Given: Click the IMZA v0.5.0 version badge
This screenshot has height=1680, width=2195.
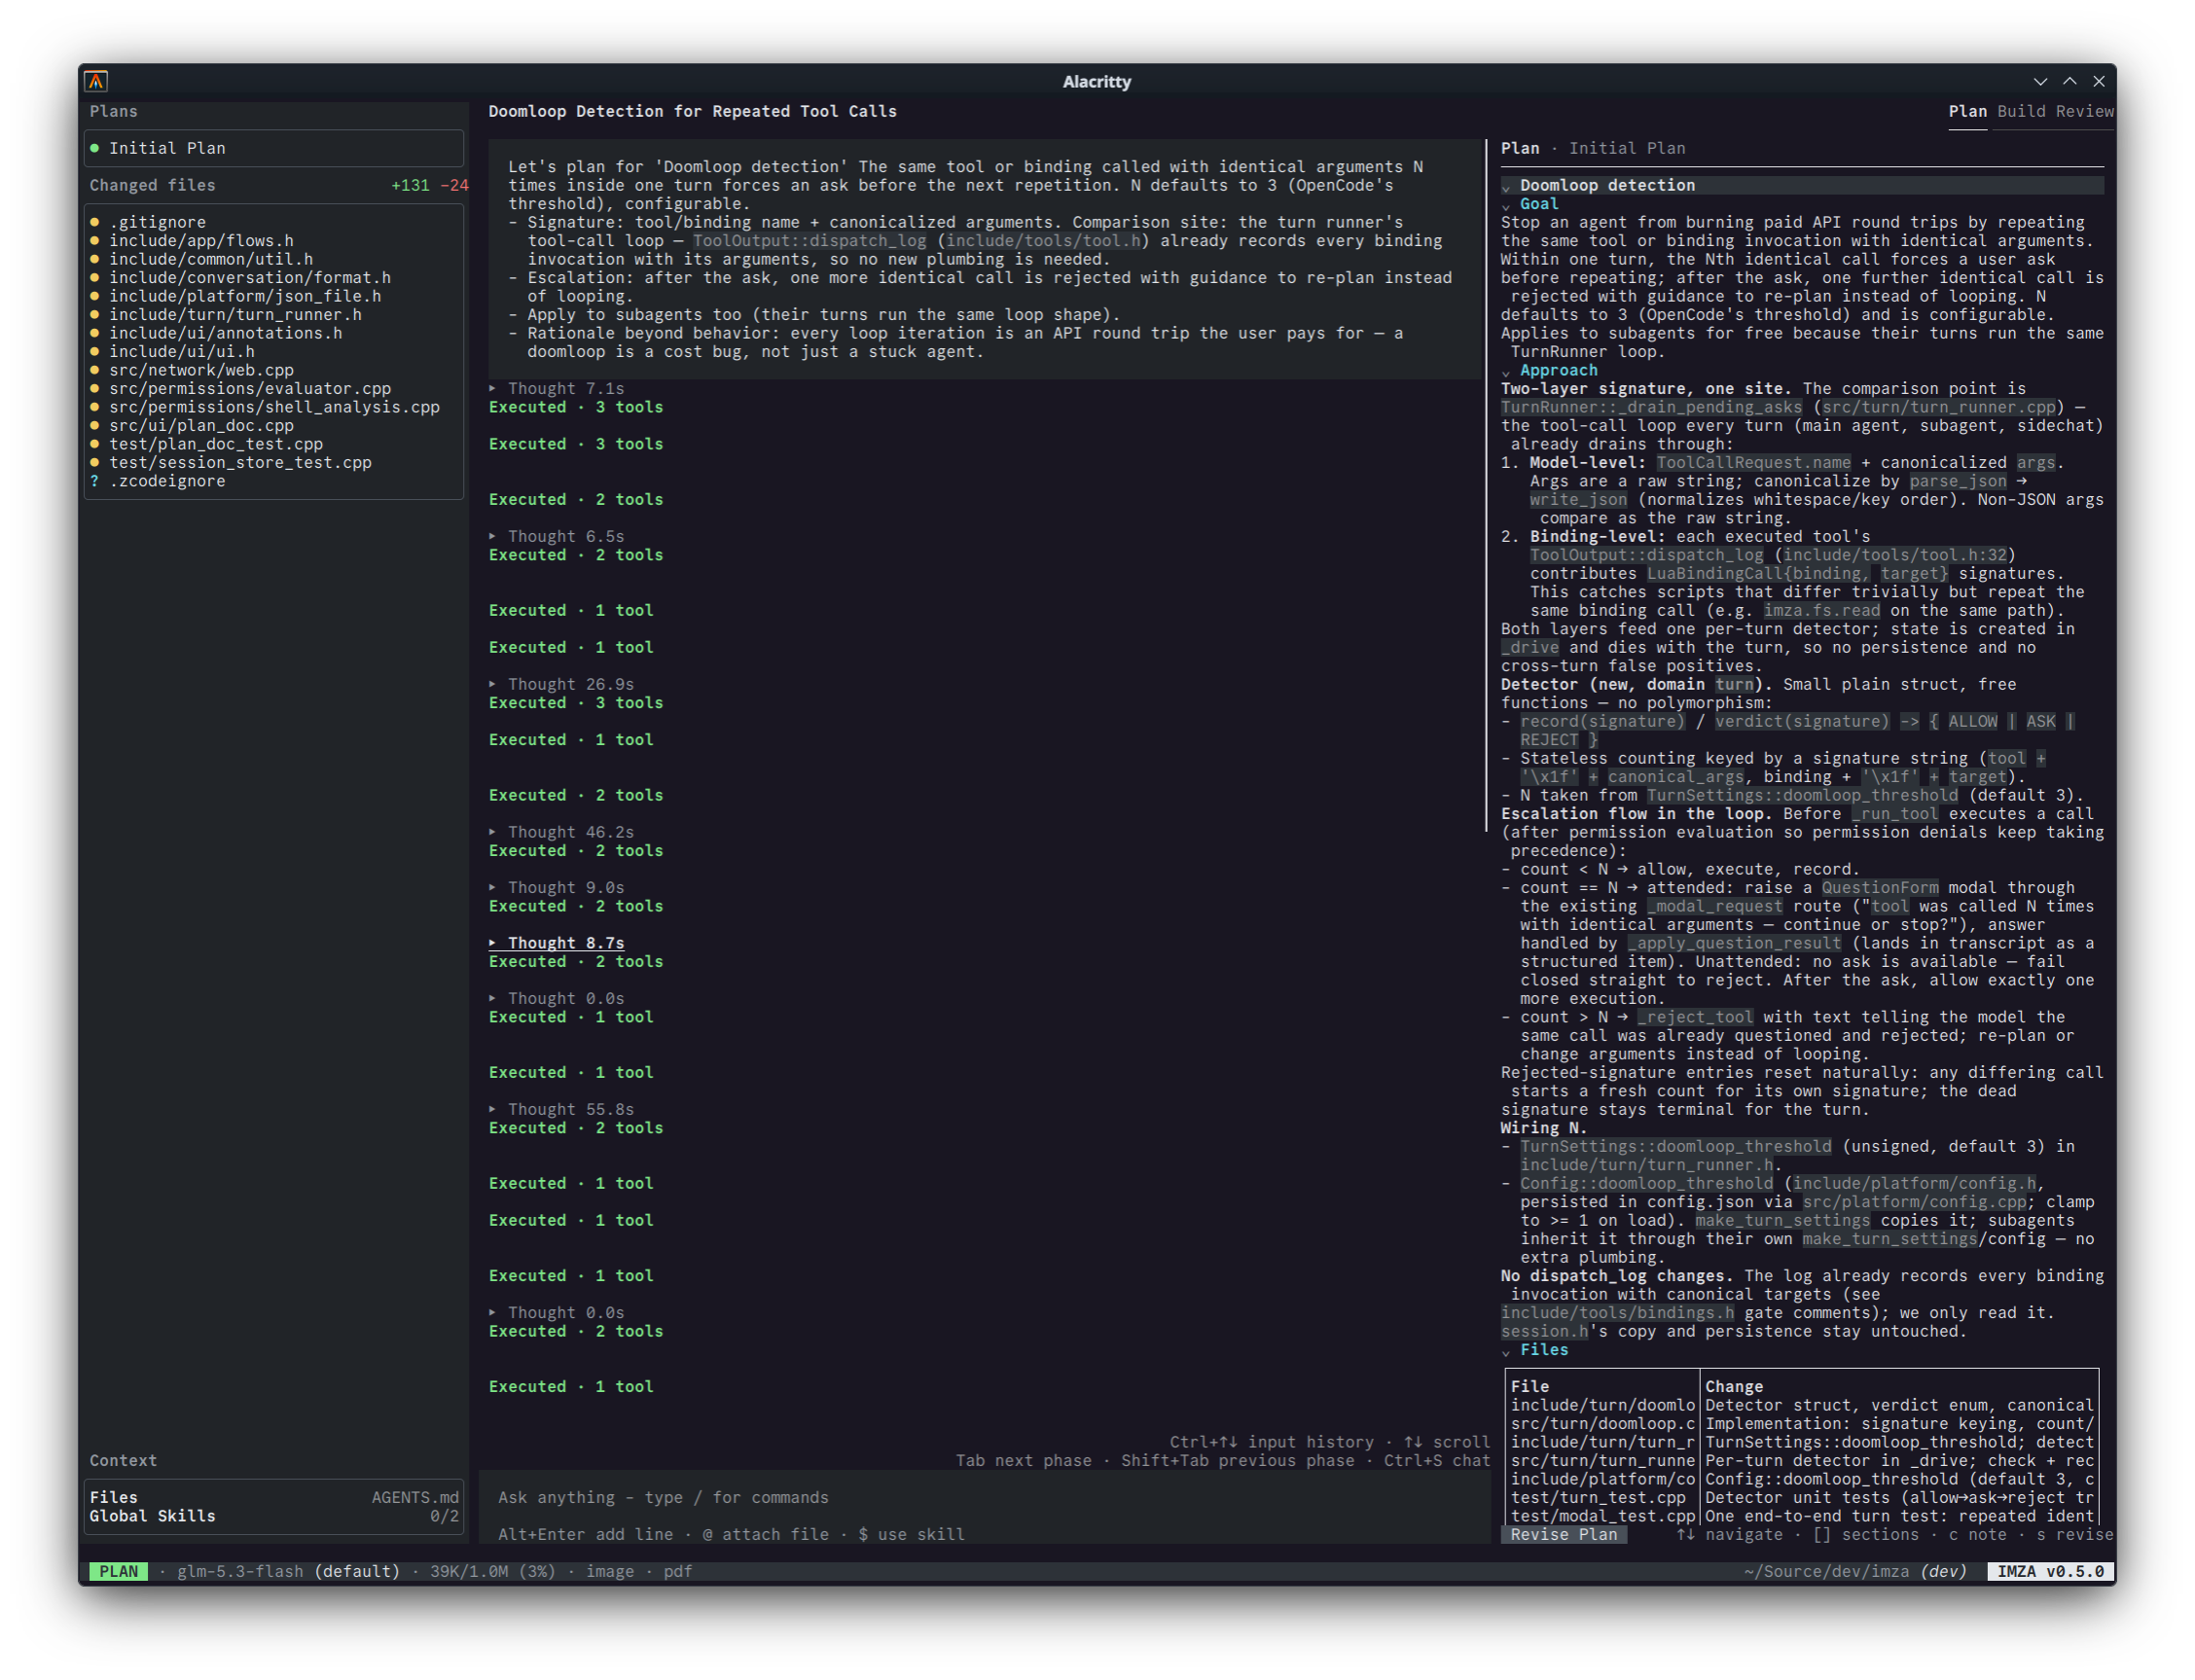Looking at the screenshot, I should click(x=2050, y=1572).
